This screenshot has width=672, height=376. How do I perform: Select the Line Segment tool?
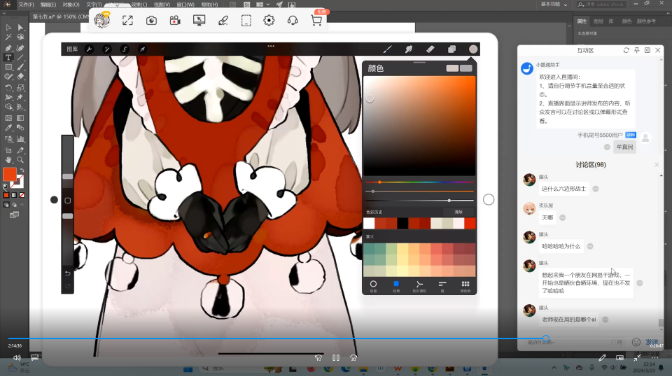(x=20, y=57)
